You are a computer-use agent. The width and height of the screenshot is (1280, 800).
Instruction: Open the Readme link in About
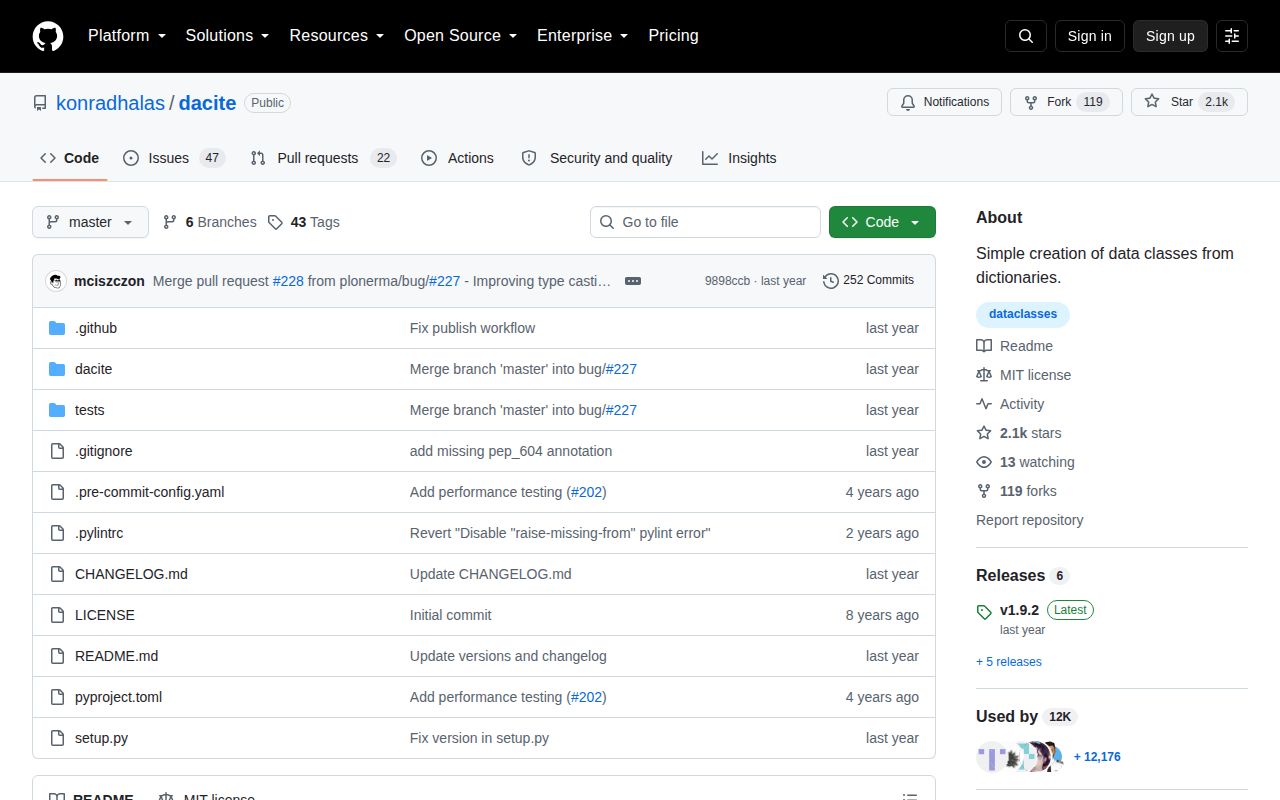[x=1015, y=346]
